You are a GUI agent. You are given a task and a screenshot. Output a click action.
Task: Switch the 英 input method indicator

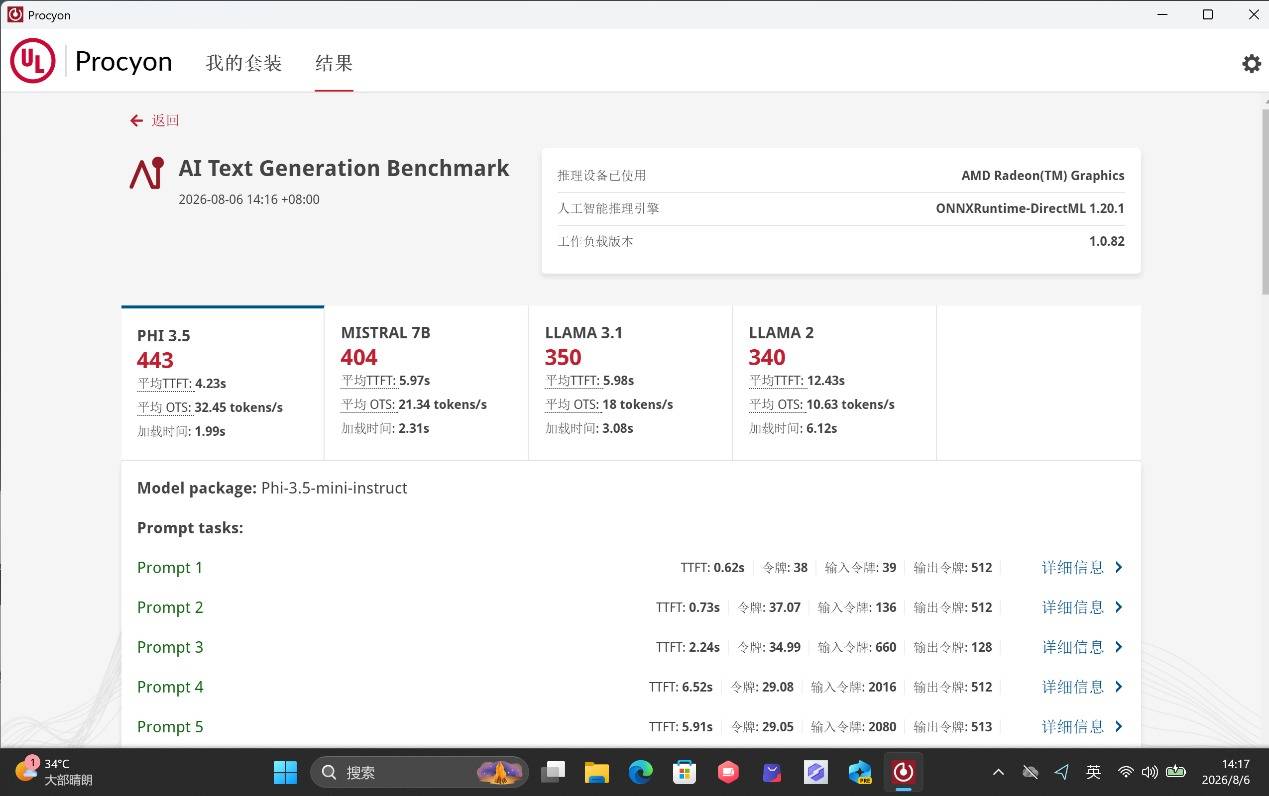(x=1094, y=772)
